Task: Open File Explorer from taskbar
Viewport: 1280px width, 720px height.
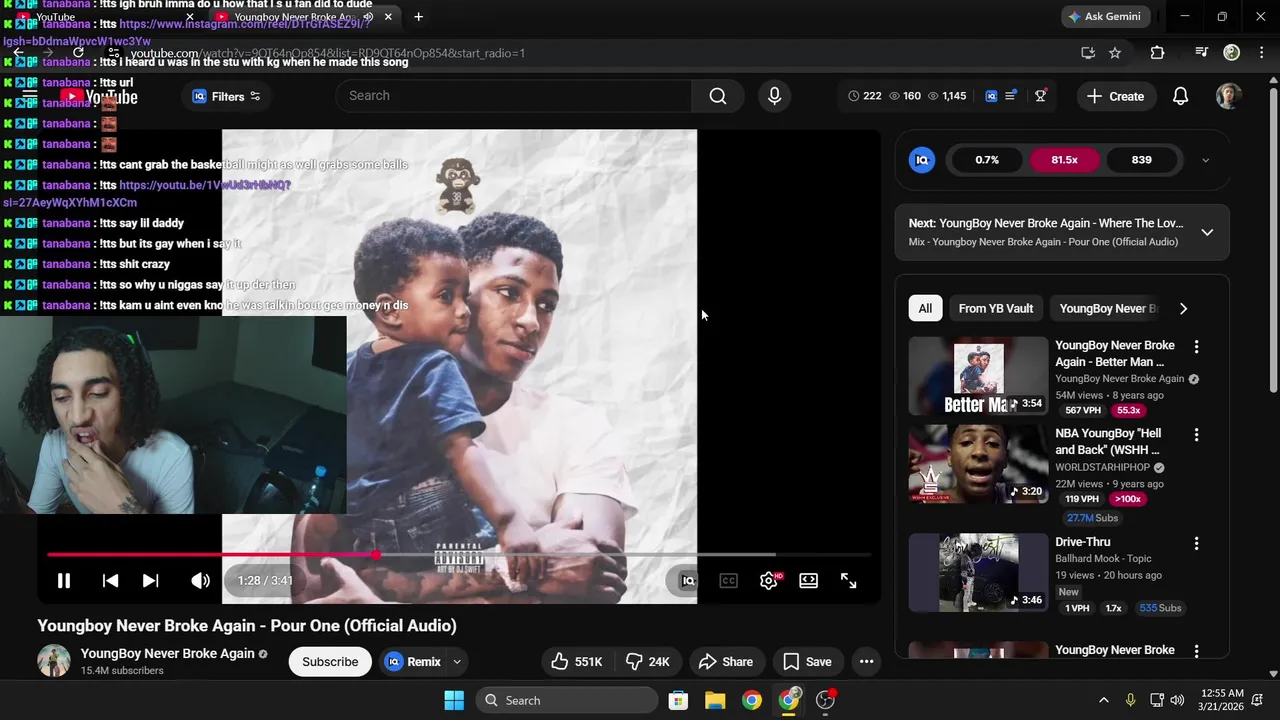Action: tap(715, 700)
